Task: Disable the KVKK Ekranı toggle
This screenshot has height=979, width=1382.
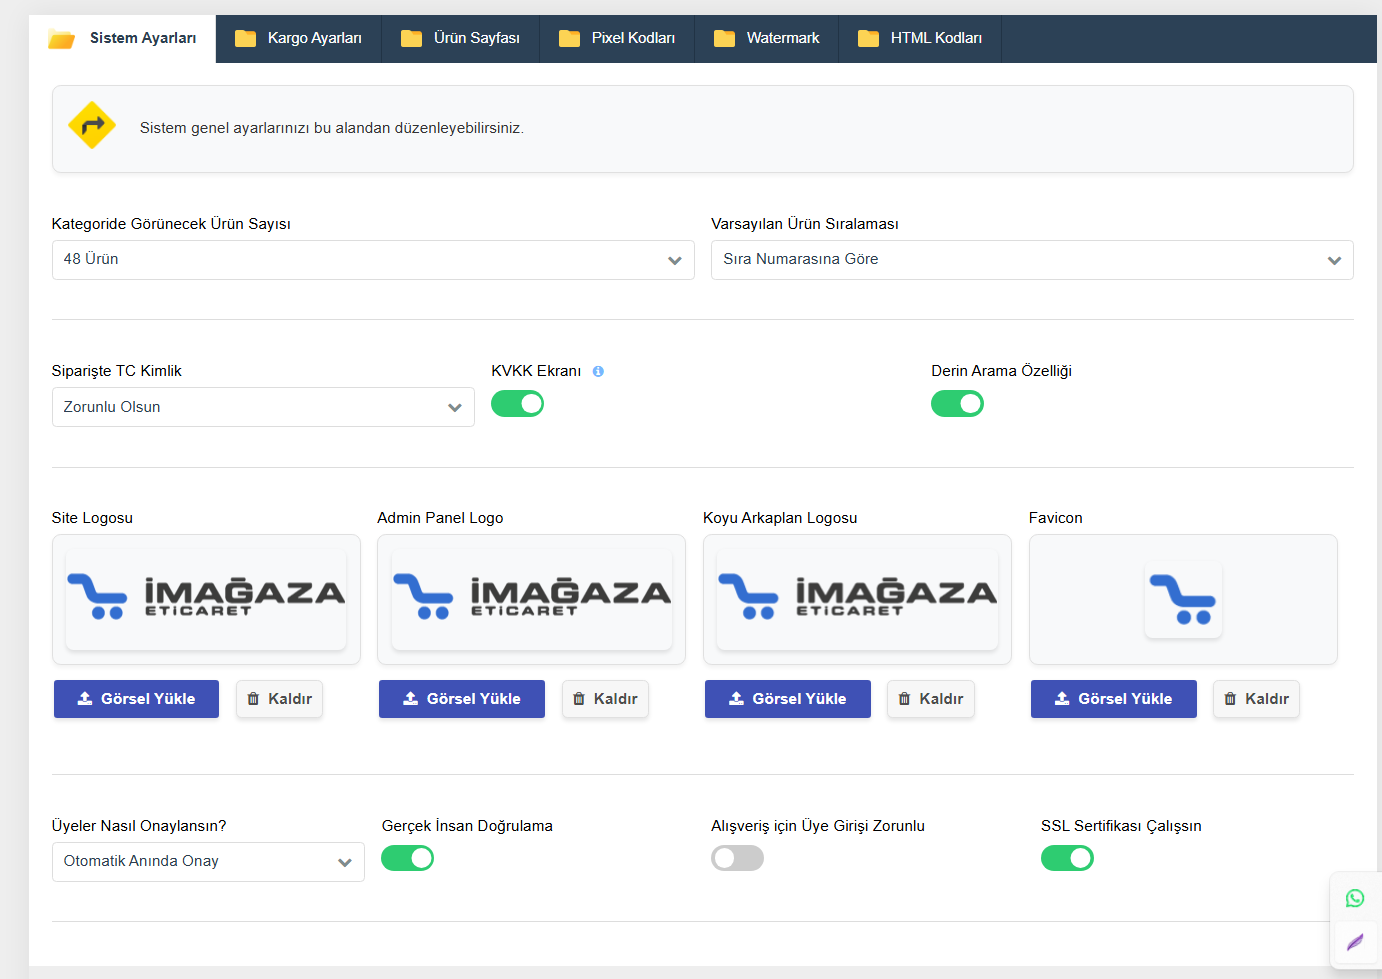Action: 517,404
